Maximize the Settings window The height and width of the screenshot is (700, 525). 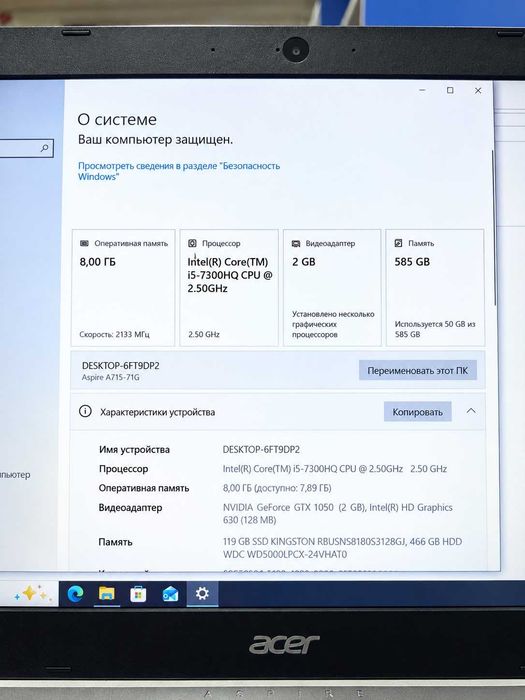point(450,90)
